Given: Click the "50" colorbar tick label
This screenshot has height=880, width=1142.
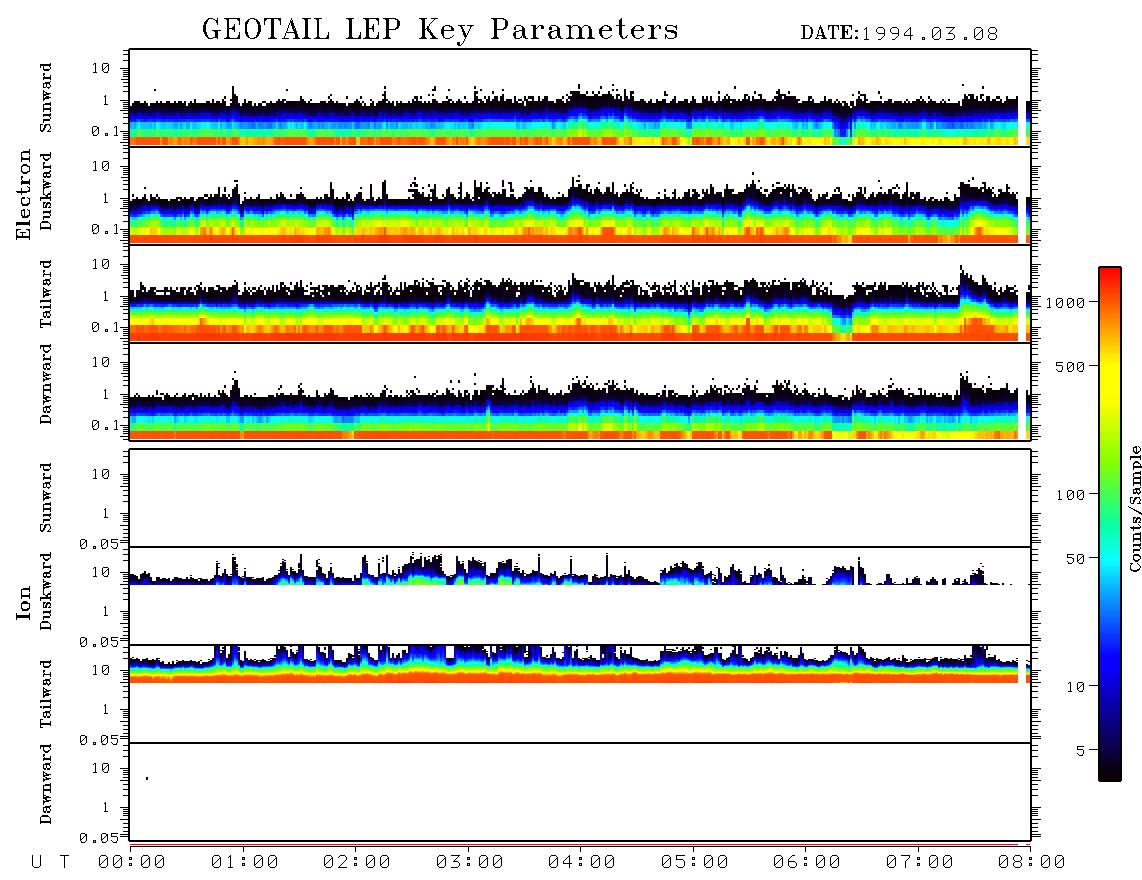Looking at the screenshot, I should [1075, 559].
